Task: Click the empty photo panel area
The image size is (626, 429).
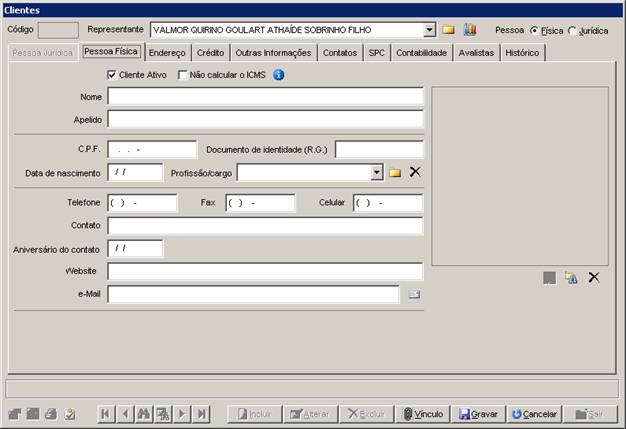Action: pos(520,176)
